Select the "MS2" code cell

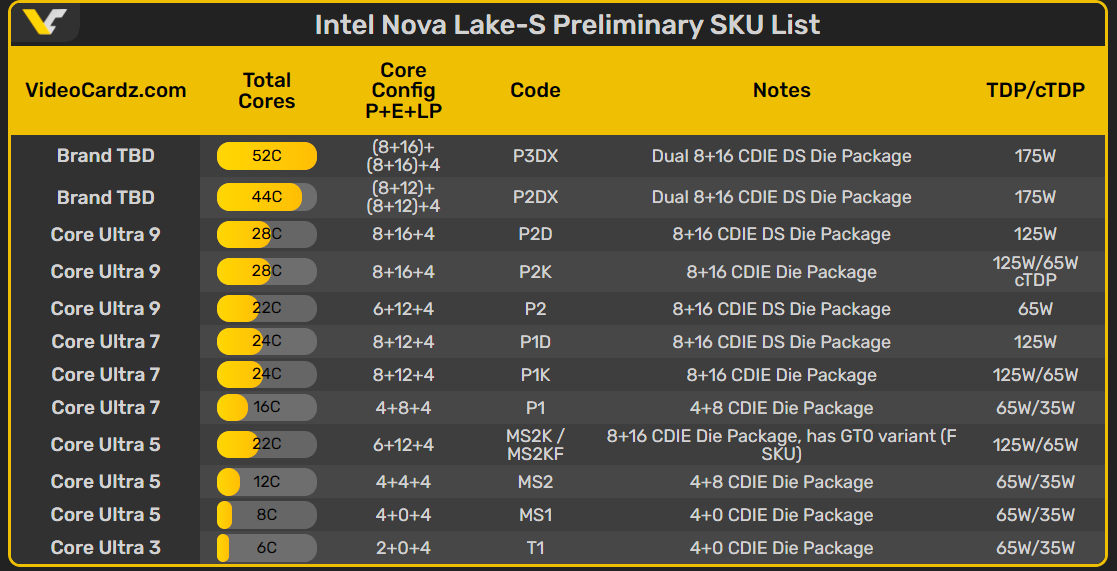pyautogui.click(x=535, y=482)
